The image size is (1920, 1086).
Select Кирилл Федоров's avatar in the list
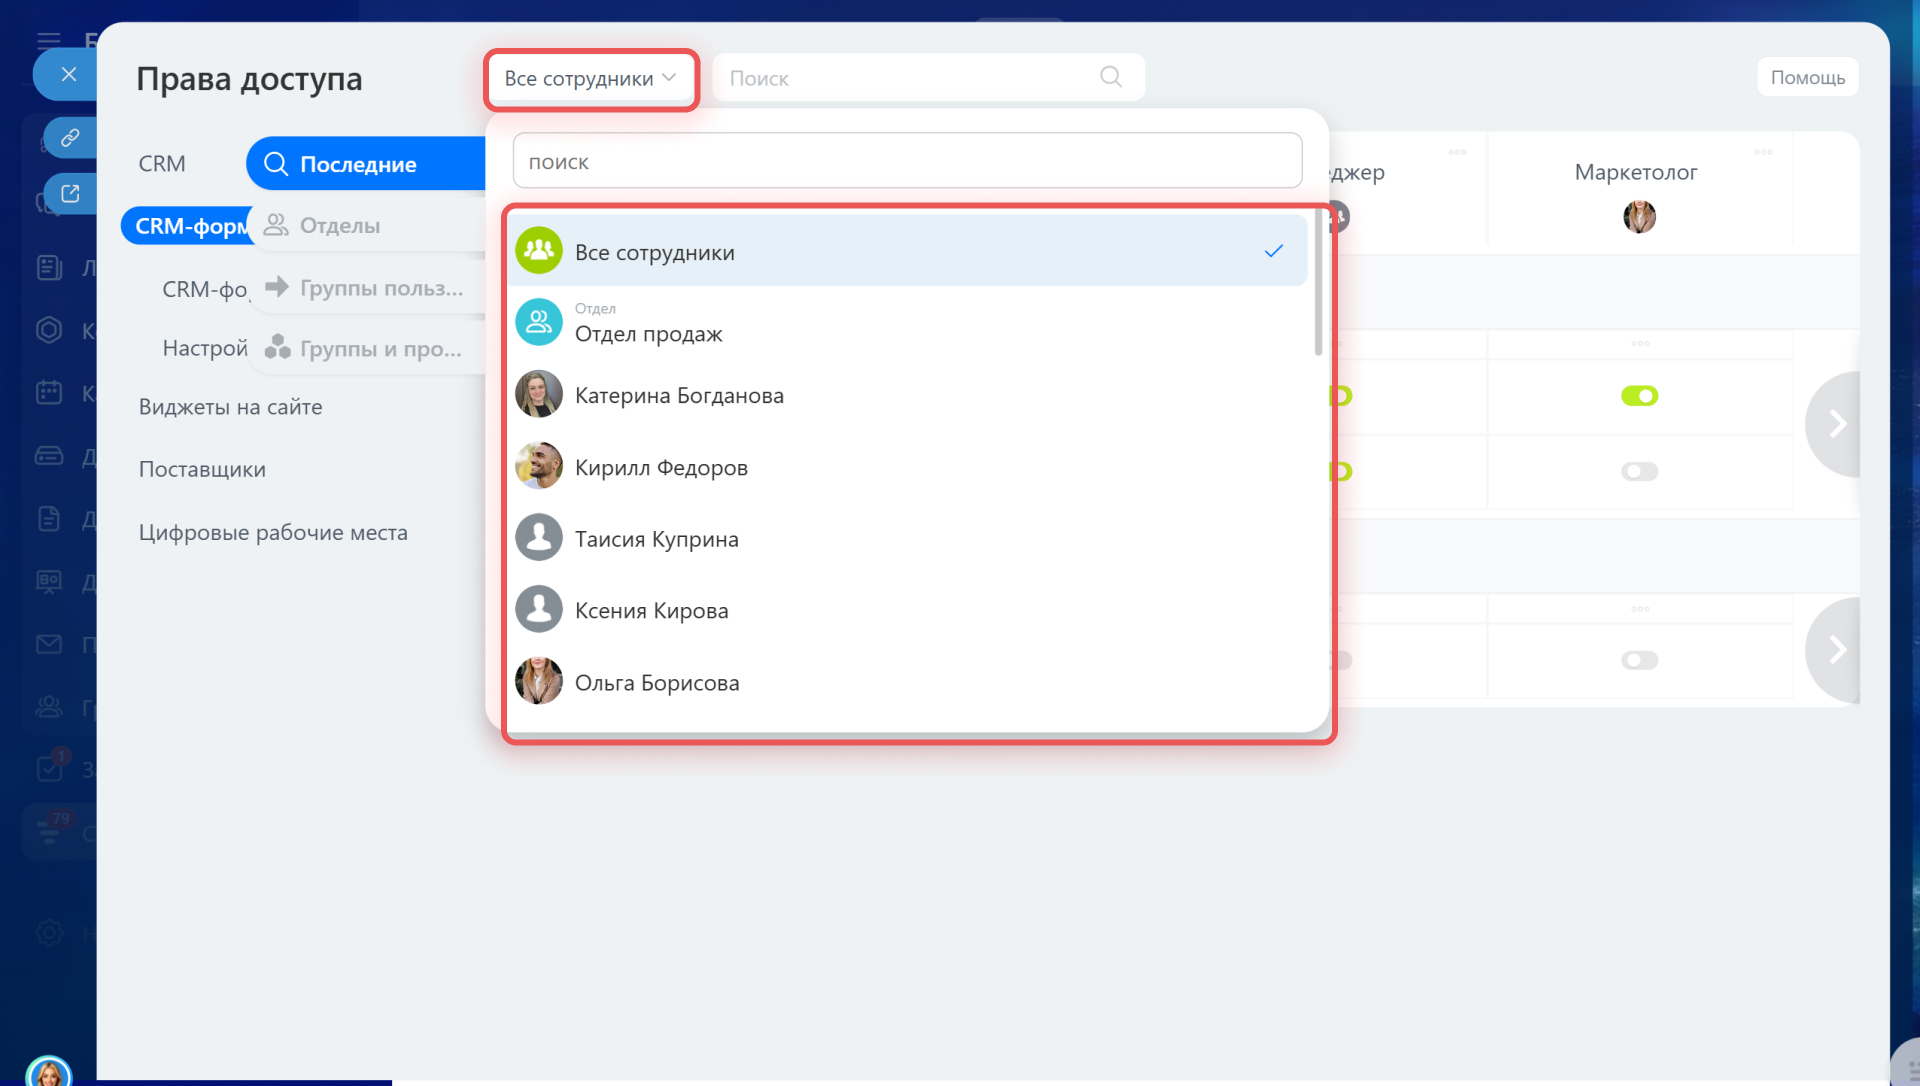click(539, 466)
